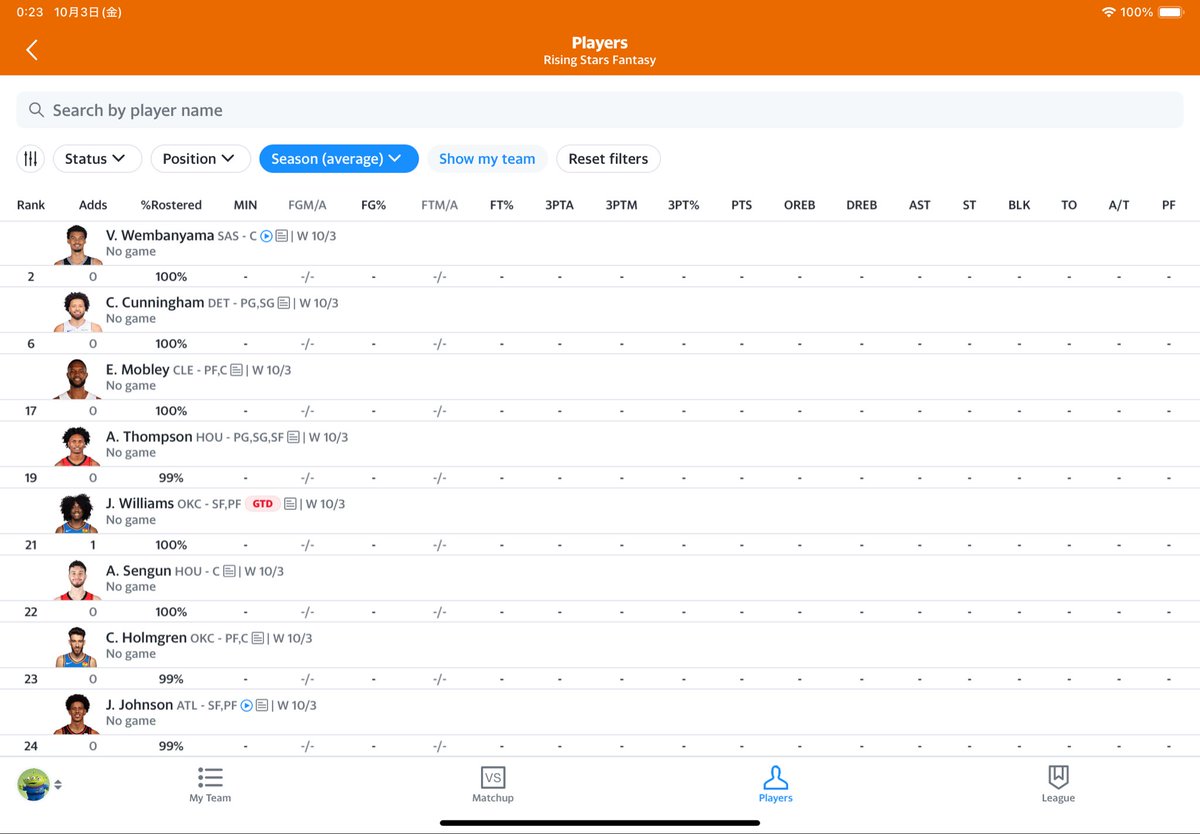Viewport: 1200px width, 834px height.
Task: Open A. Sengun's player notes icon
Action: (x=230, y=571)
